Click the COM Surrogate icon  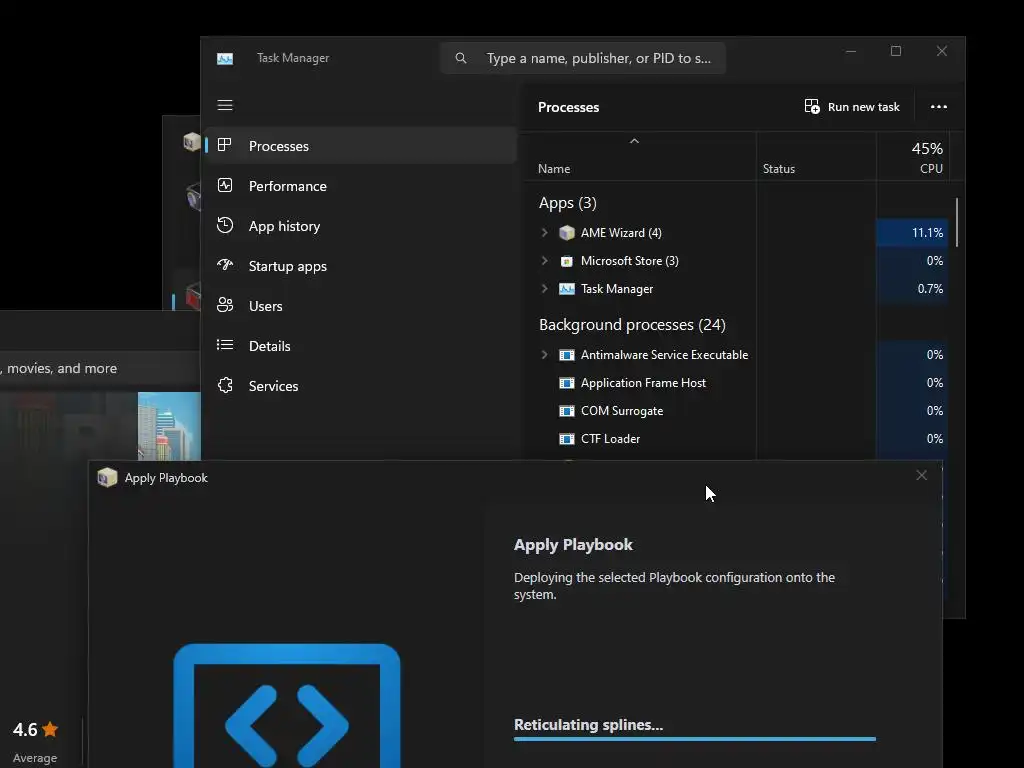pos(567,411)
